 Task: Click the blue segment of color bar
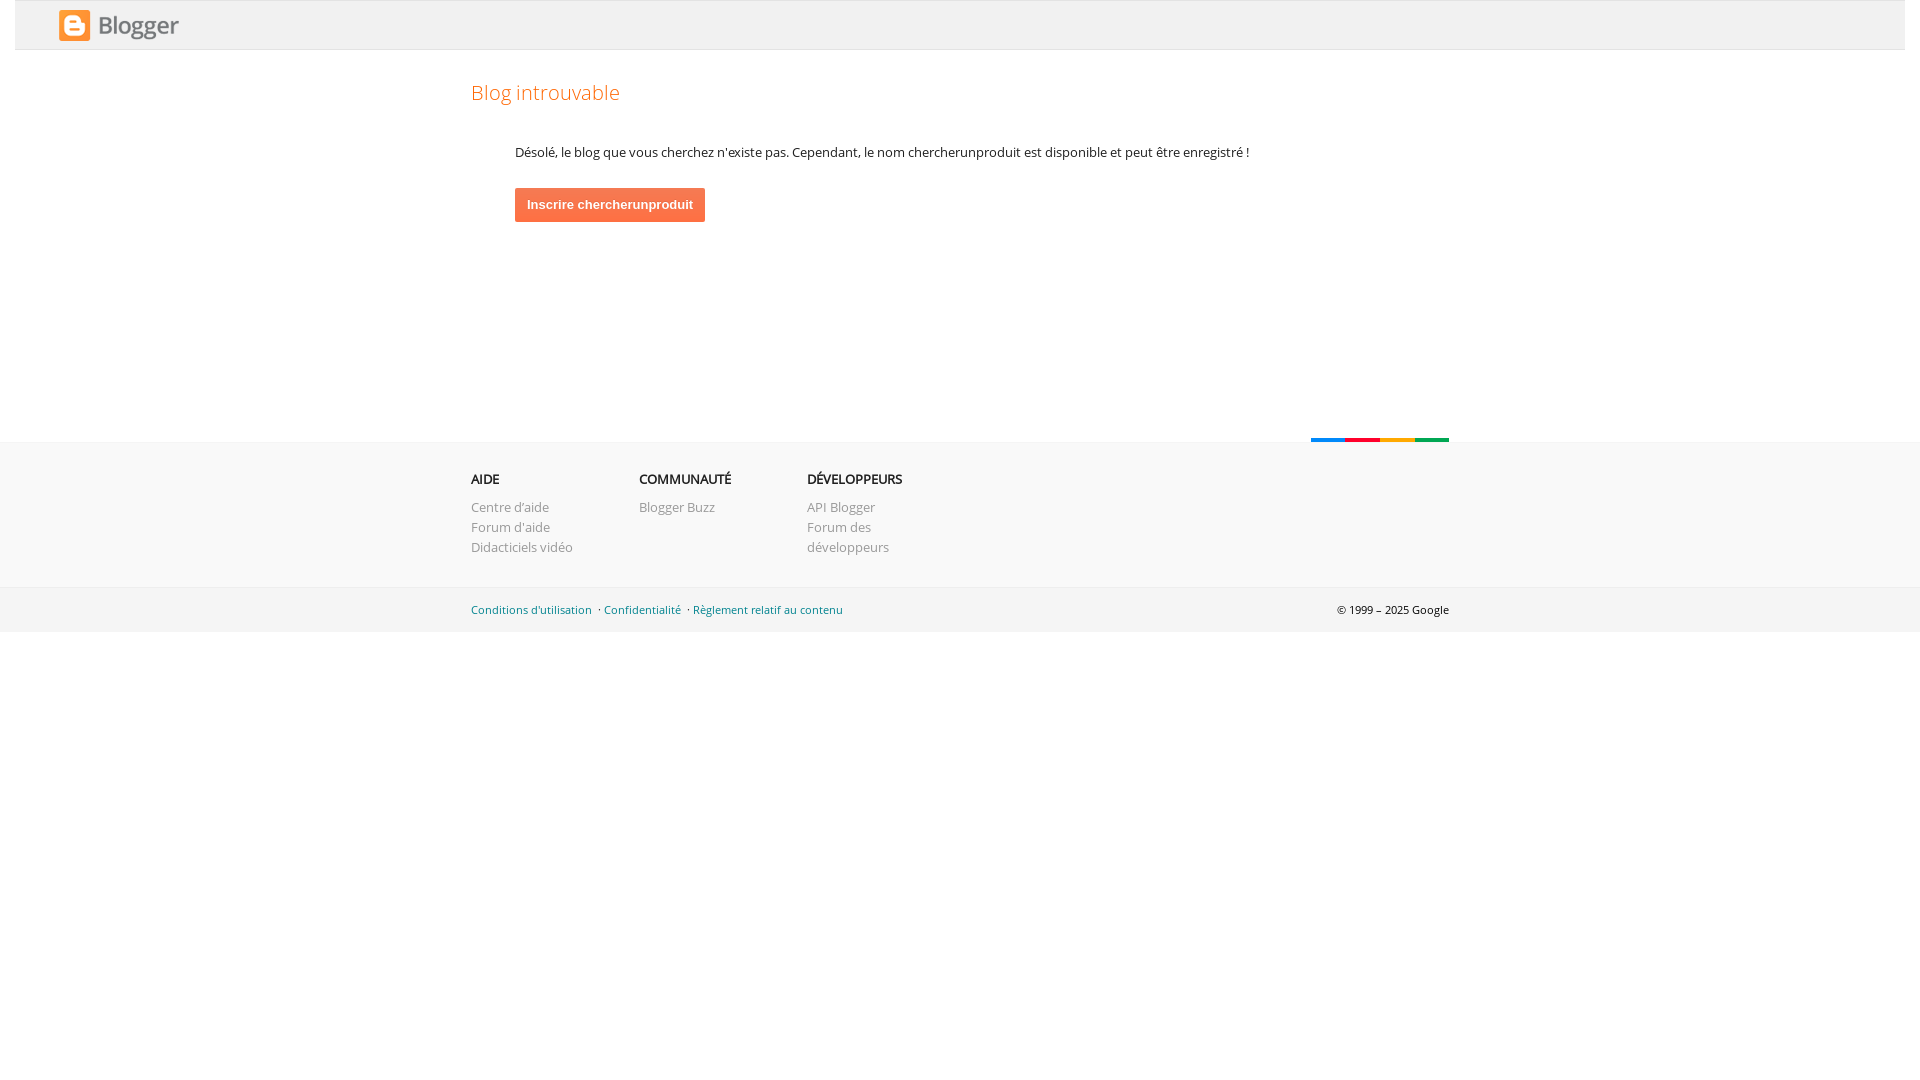coord(1328,439)
